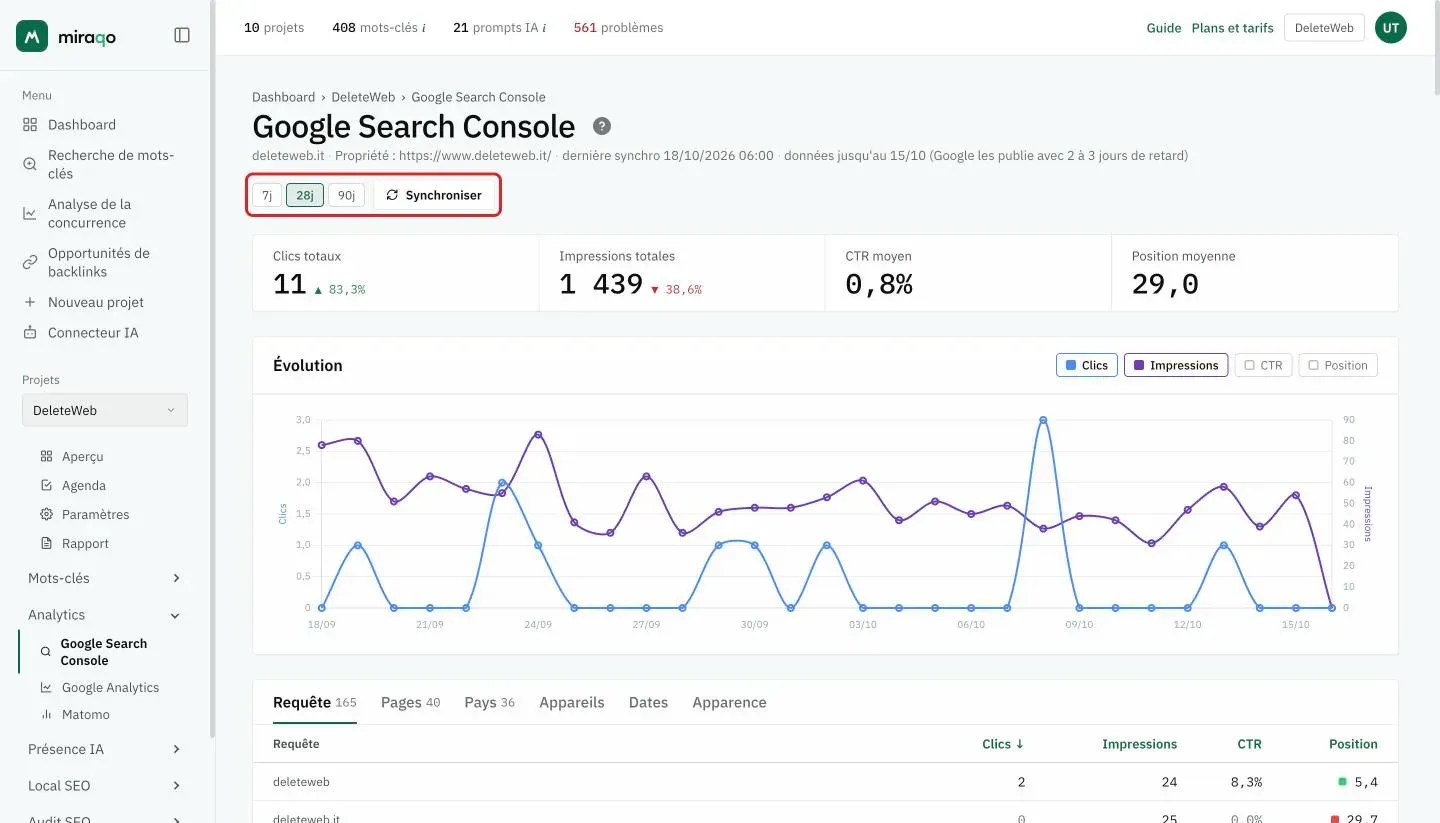Image resolution: width=1440 pixels, height=823 pixels.
Task: Click the miraqo logo icon
Action: point(32,36)
